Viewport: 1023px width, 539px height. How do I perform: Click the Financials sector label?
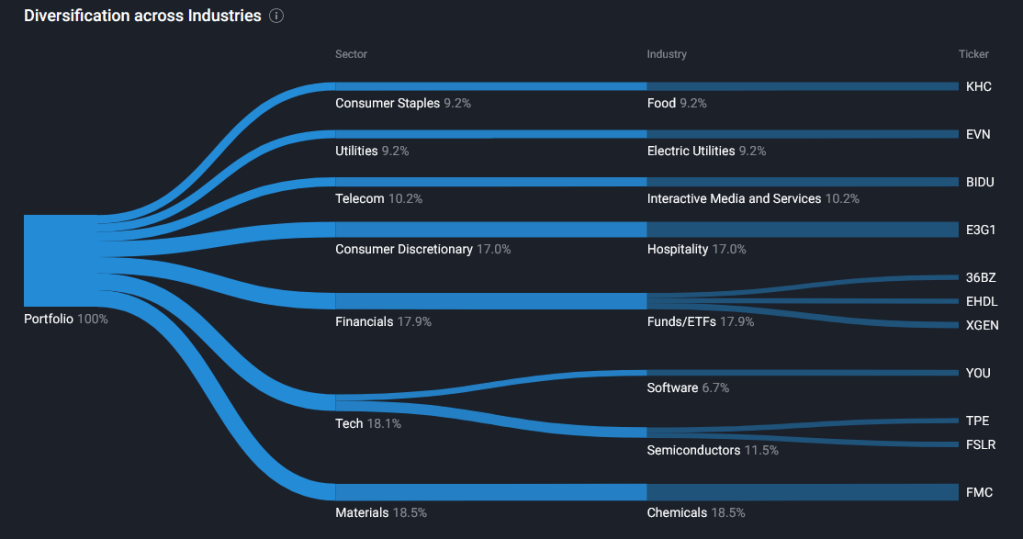pyautogui.click(x=364, y=322)
